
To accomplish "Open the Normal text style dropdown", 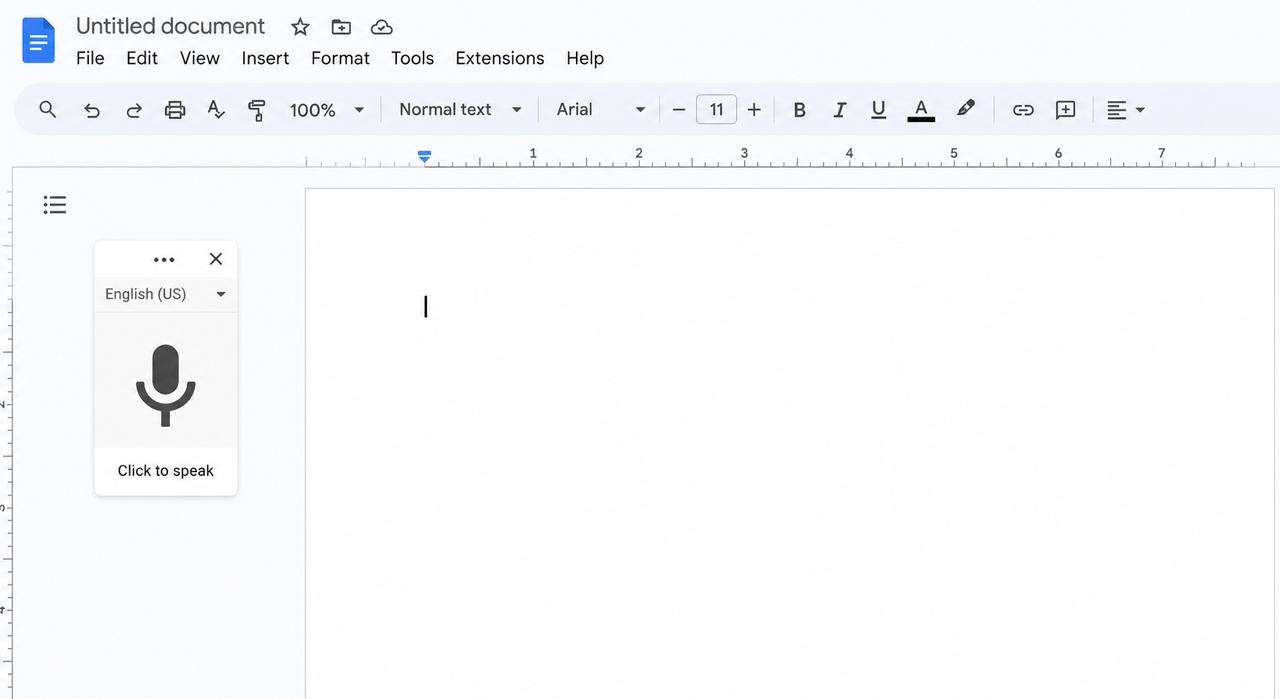I will click(460, 110).
